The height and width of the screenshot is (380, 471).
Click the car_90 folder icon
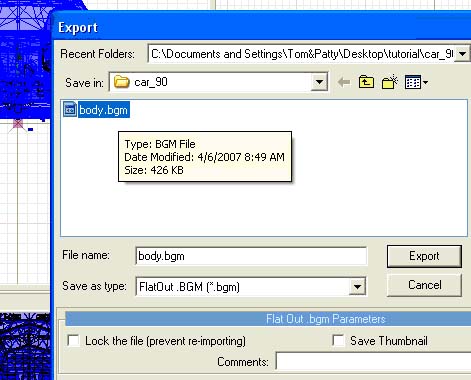click(x=121, y=82)
